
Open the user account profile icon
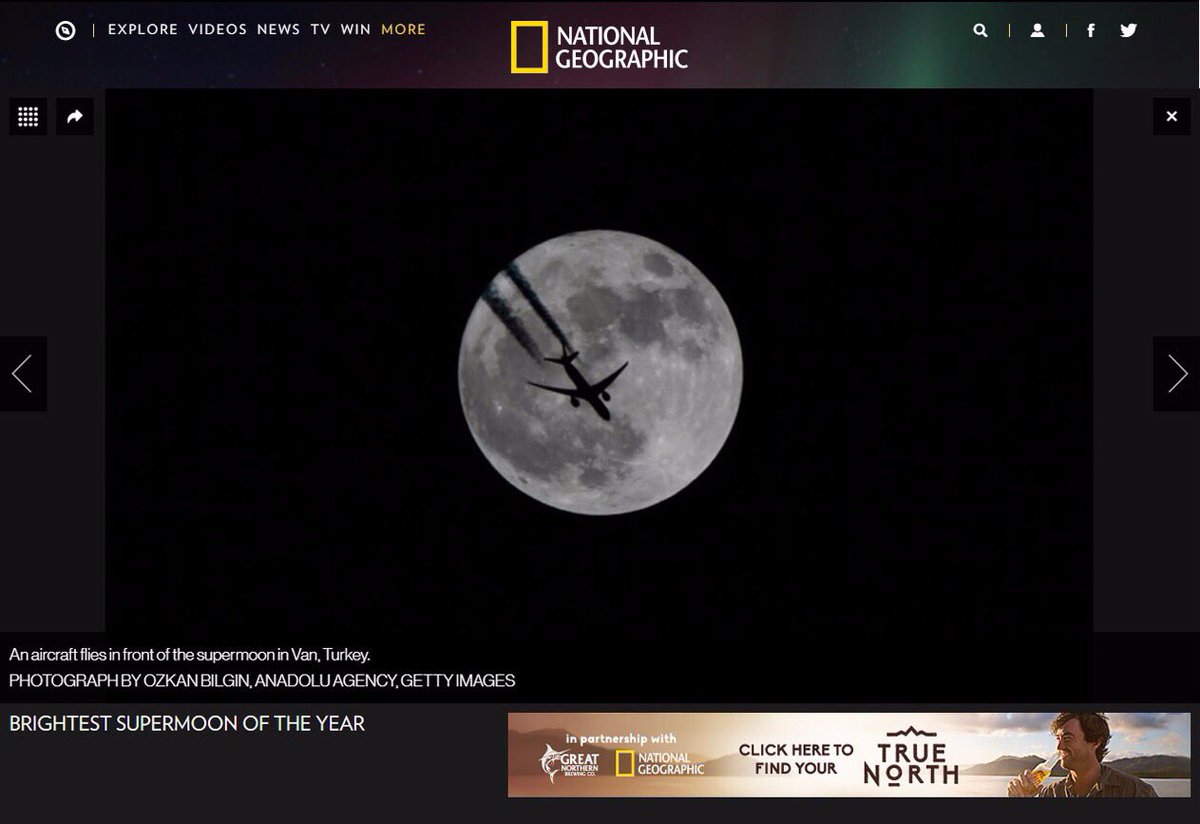(x=1038, y=30)
